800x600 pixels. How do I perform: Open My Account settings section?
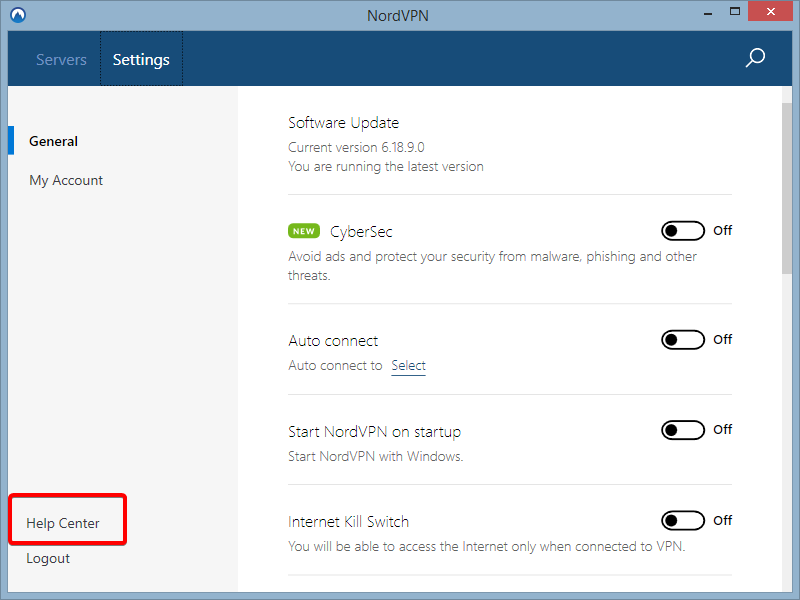(66, 180)
